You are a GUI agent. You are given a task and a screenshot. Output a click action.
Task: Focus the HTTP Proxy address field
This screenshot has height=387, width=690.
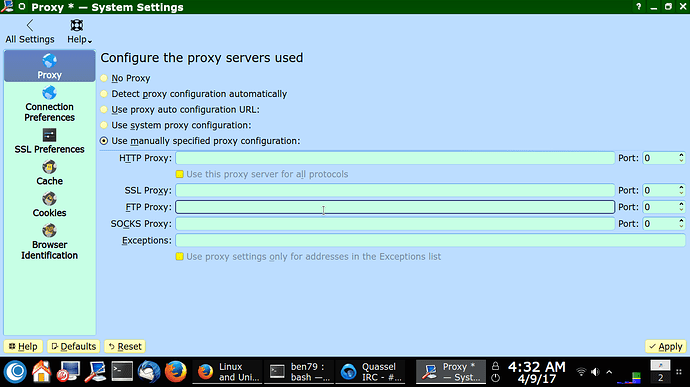pyautogui.click(x=395, y=158)
